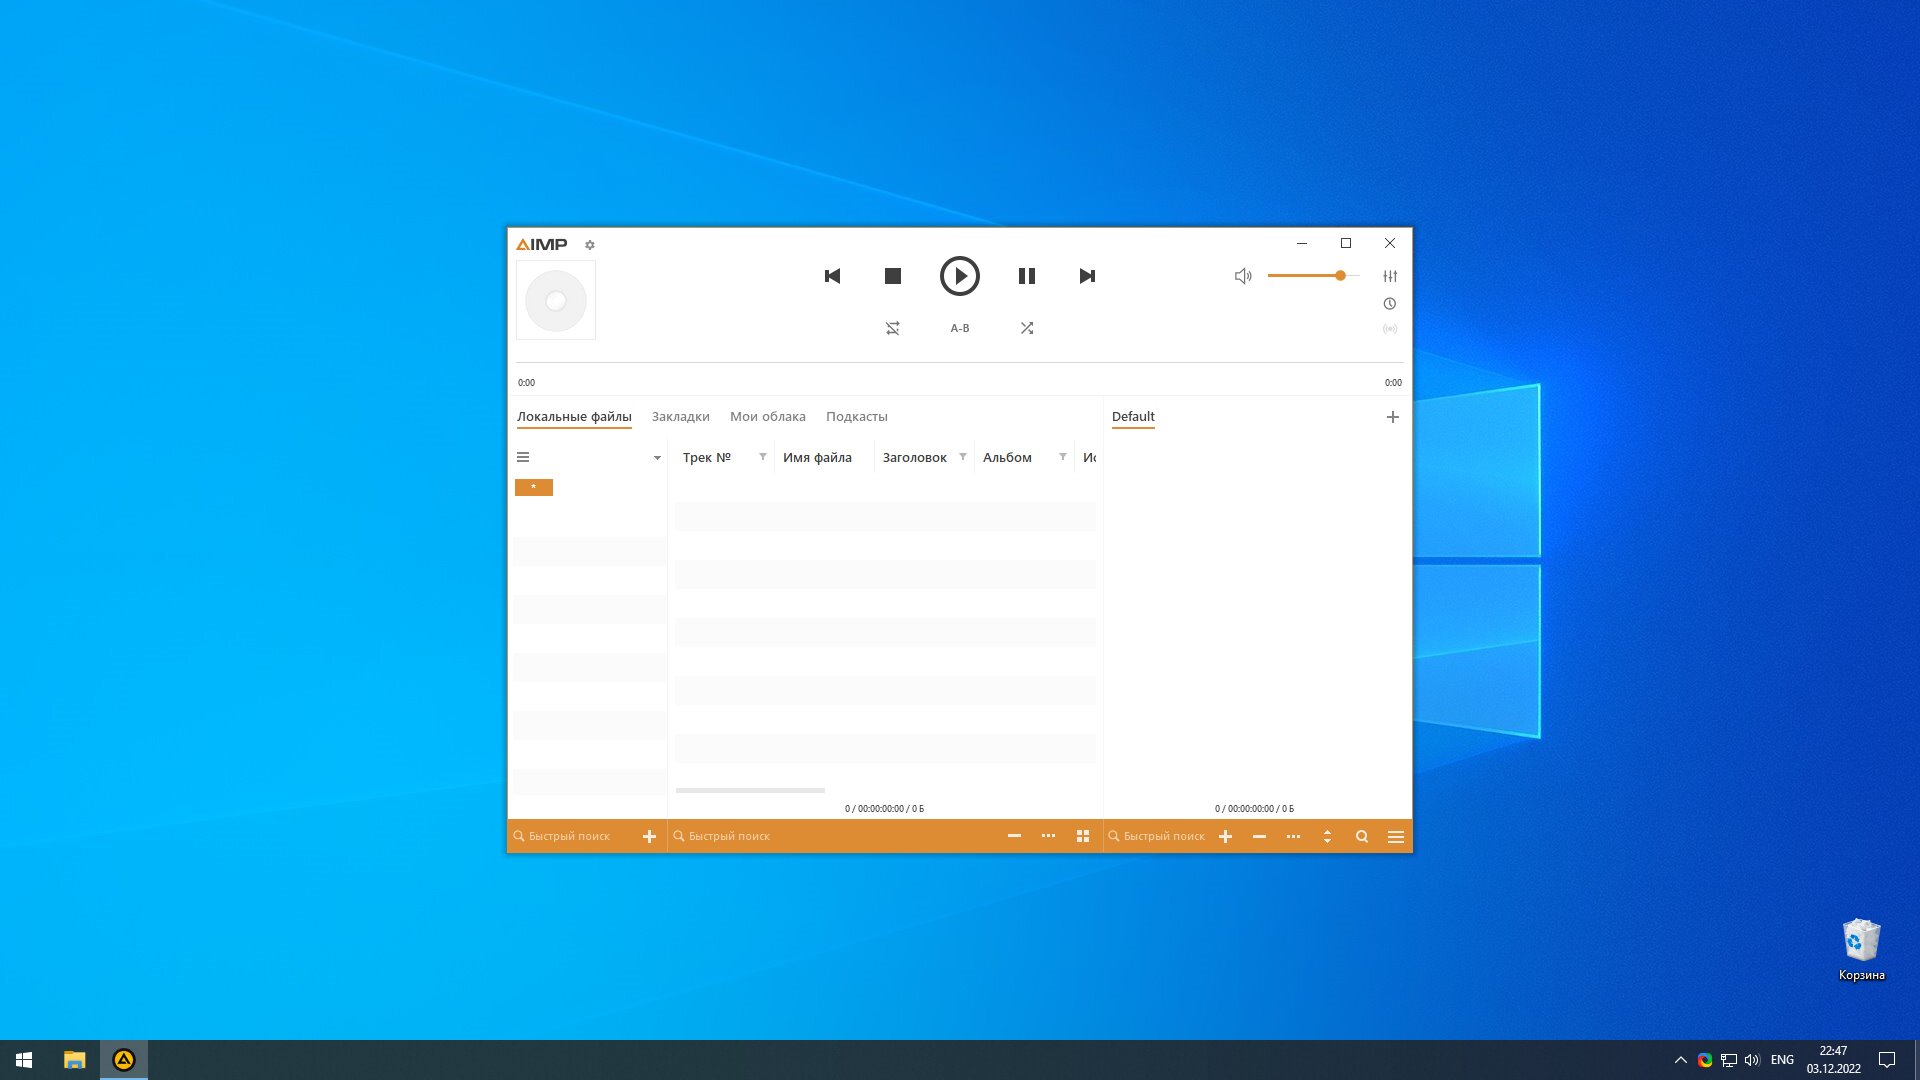The image size is (1920, 1080).
Task: Open the Подкасты tab
Action: click(x=857, y=417)
